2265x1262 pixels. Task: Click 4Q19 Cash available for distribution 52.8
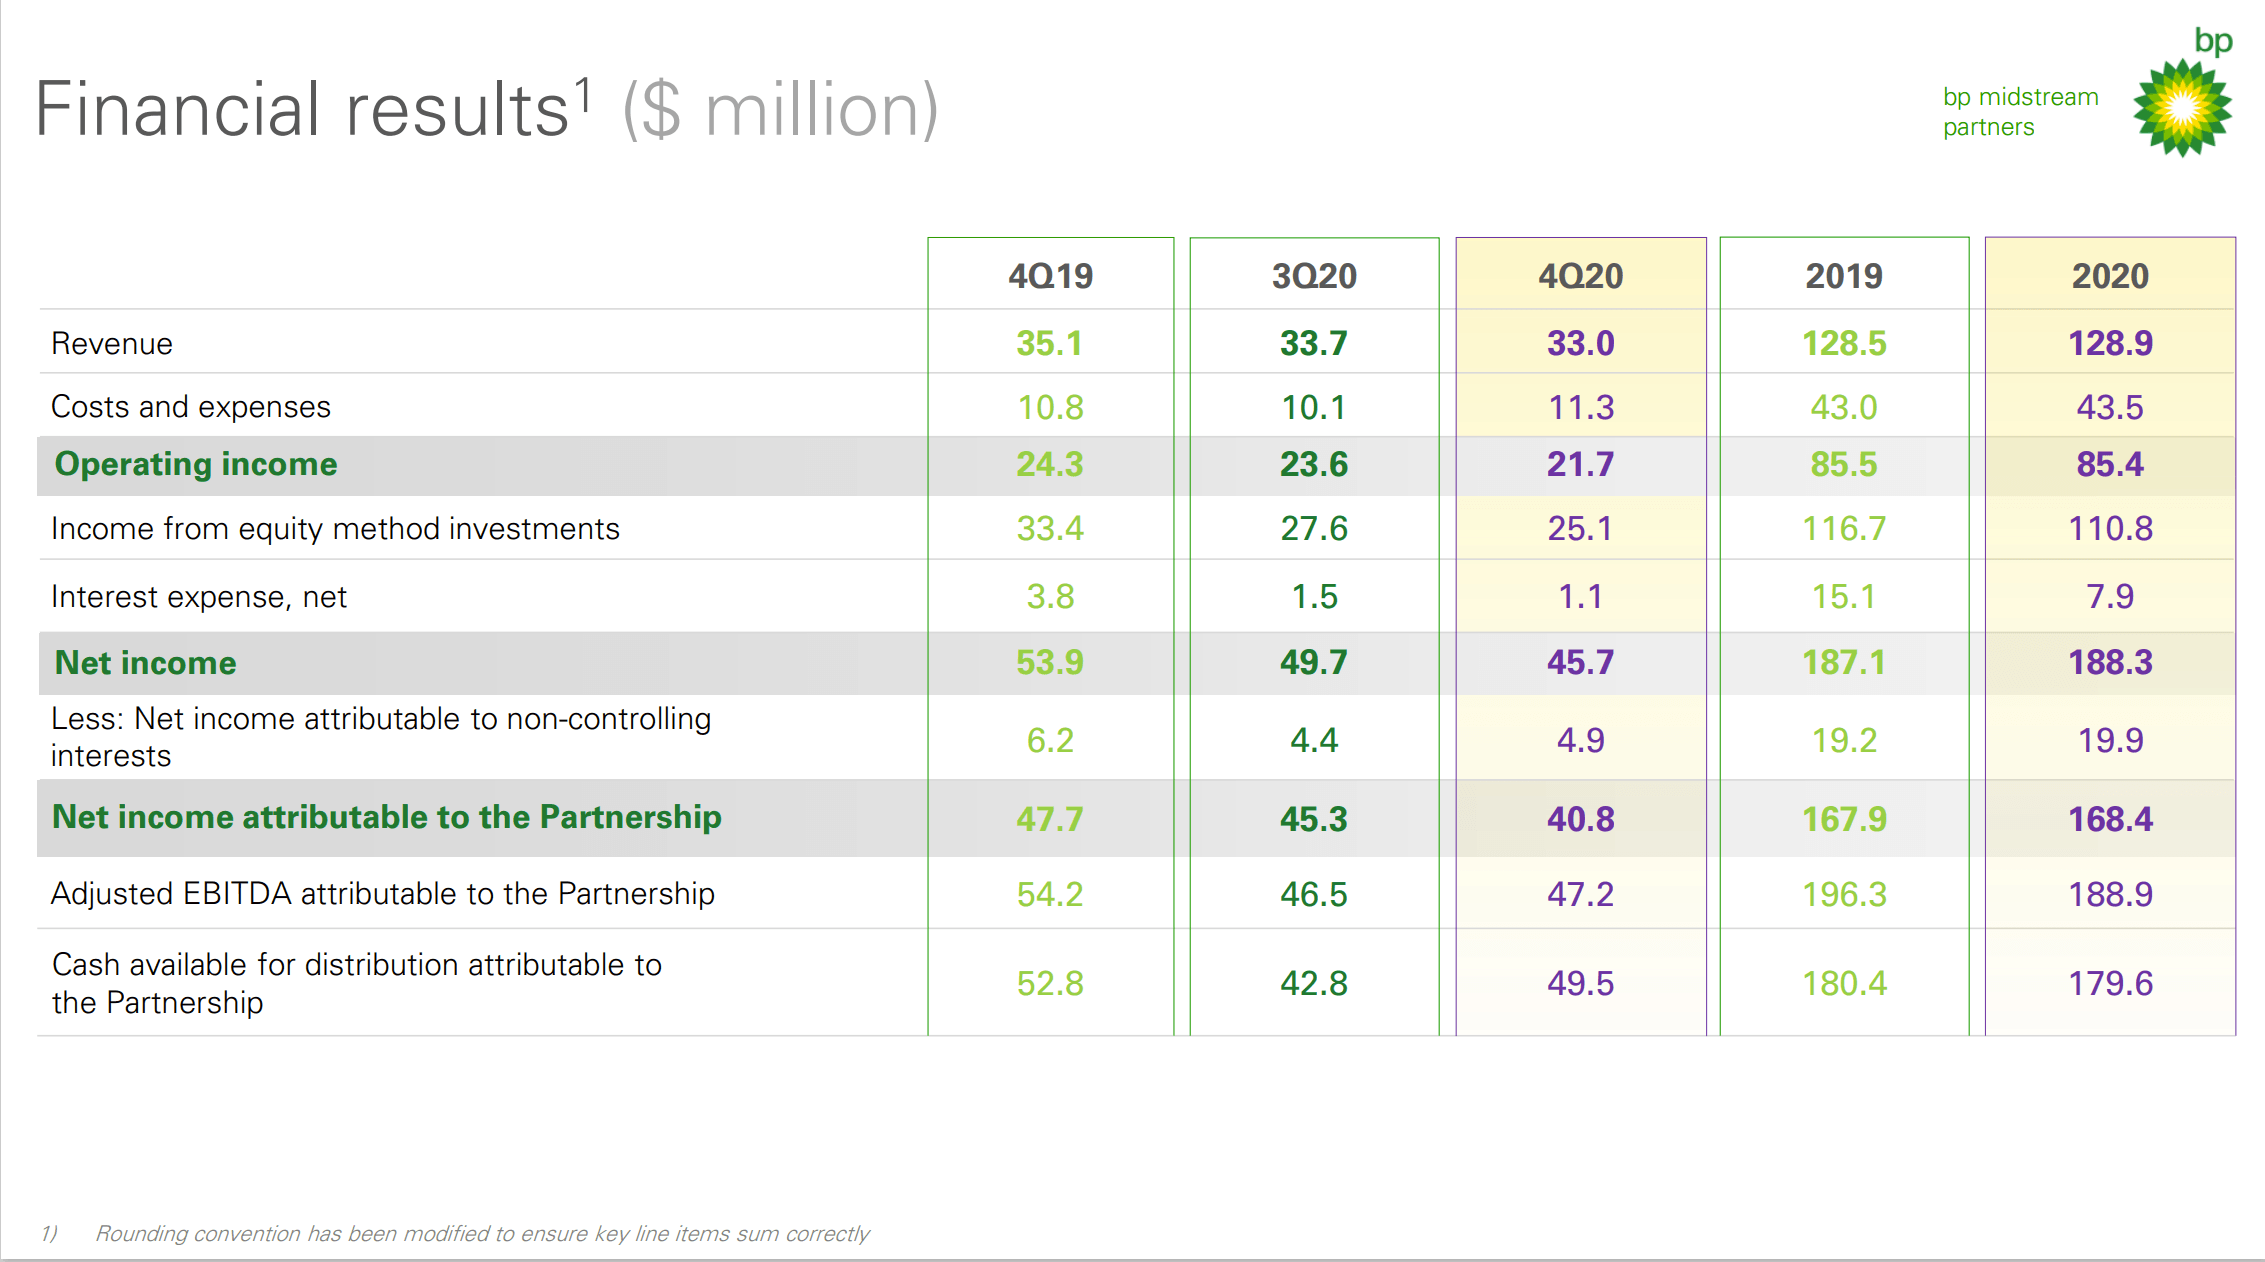click(1050, 984)
